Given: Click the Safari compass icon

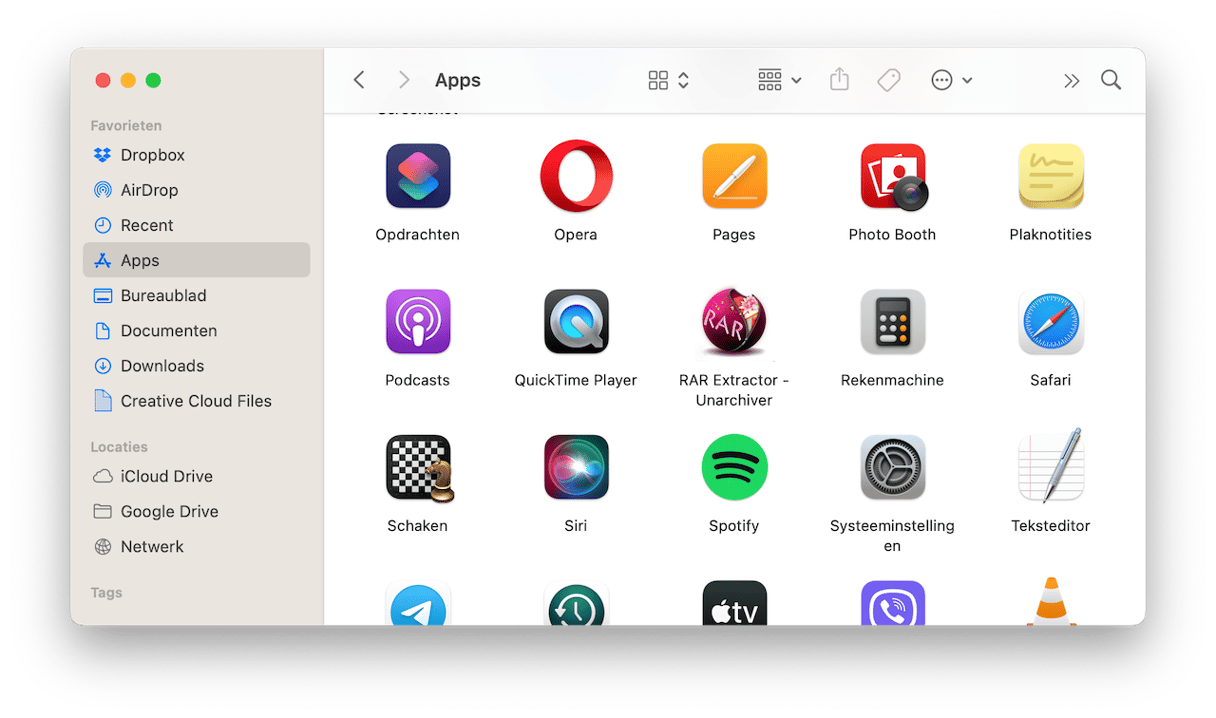Looking at the screenshot, I should 1050,322.
